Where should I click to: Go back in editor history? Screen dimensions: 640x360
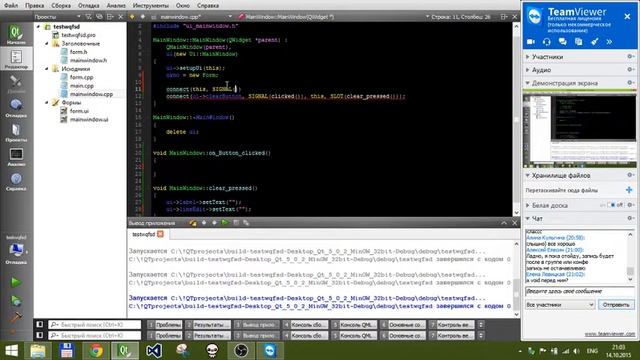pyautogui.click(x=132, y=17)
